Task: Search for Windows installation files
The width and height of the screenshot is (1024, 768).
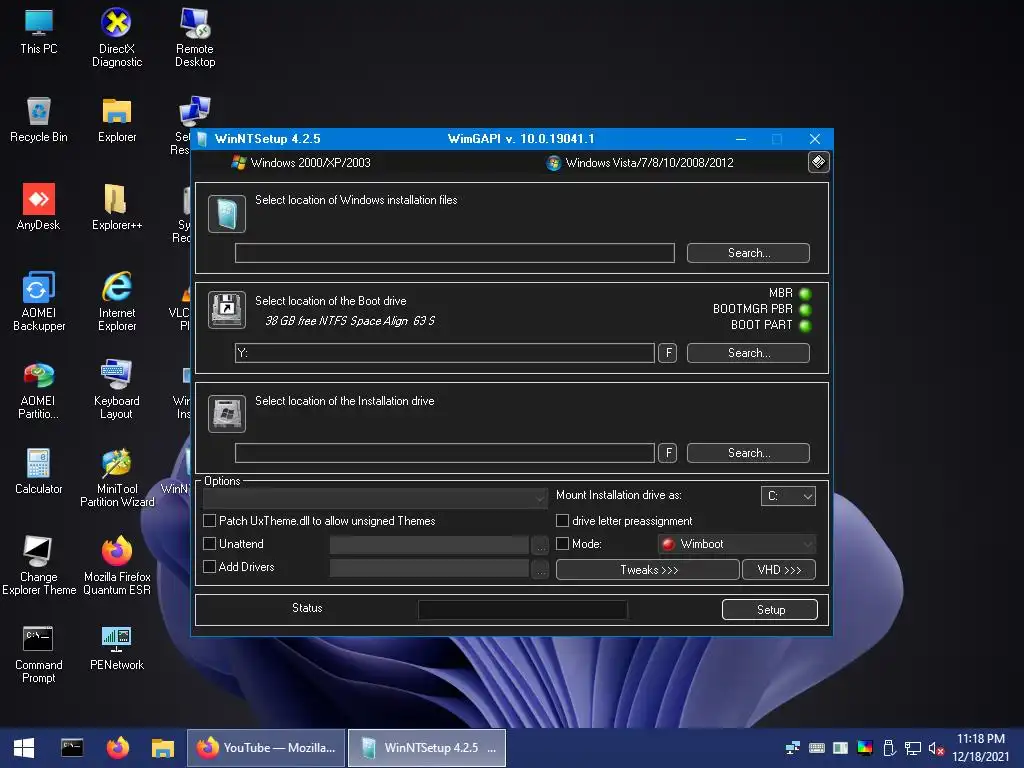Action: [x=748, y=253]
